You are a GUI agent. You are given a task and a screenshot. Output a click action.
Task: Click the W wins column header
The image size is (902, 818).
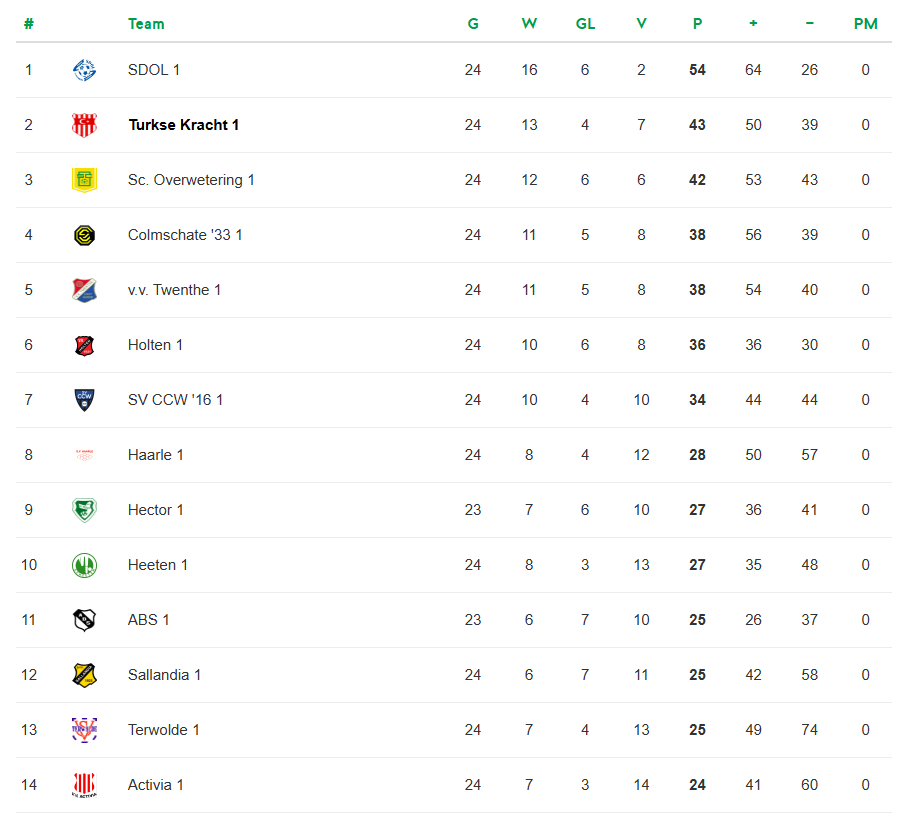tap(529, 24)
